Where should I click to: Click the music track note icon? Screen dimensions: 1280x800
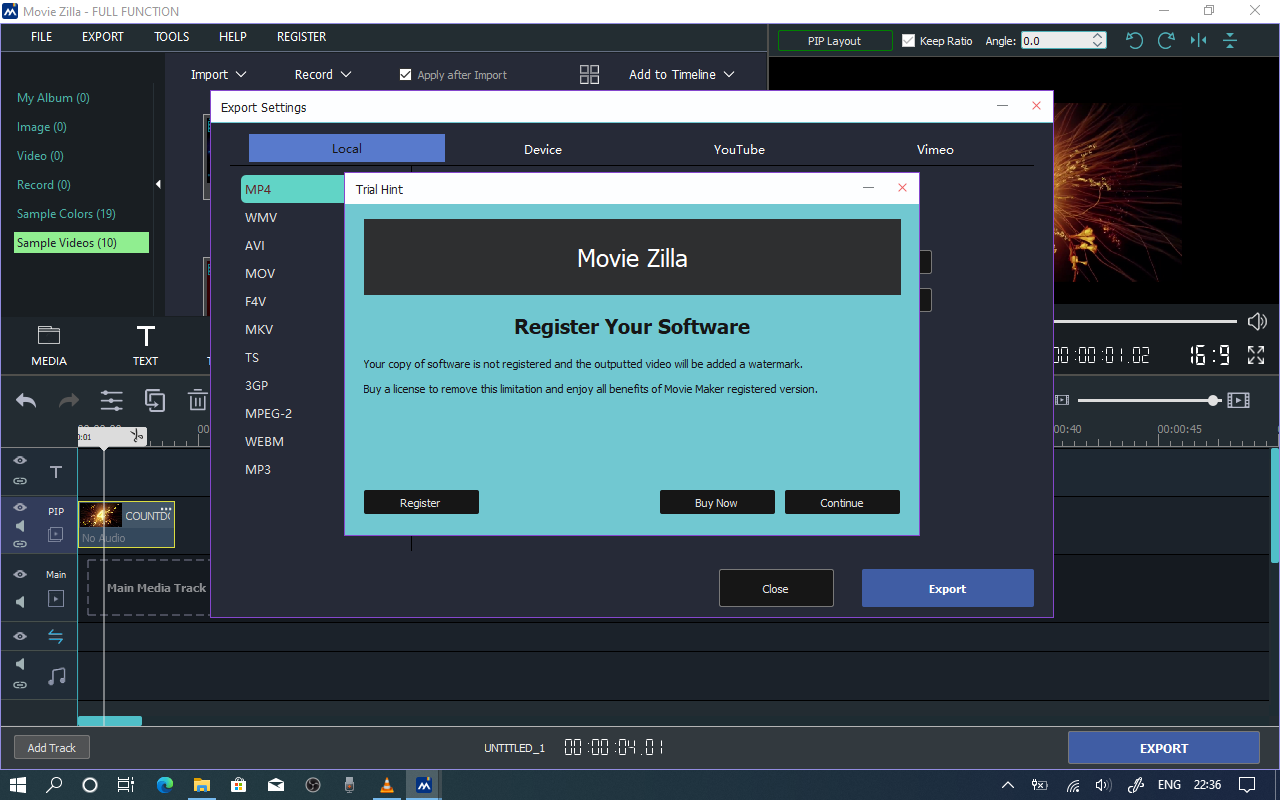click(x=57, y=676)
